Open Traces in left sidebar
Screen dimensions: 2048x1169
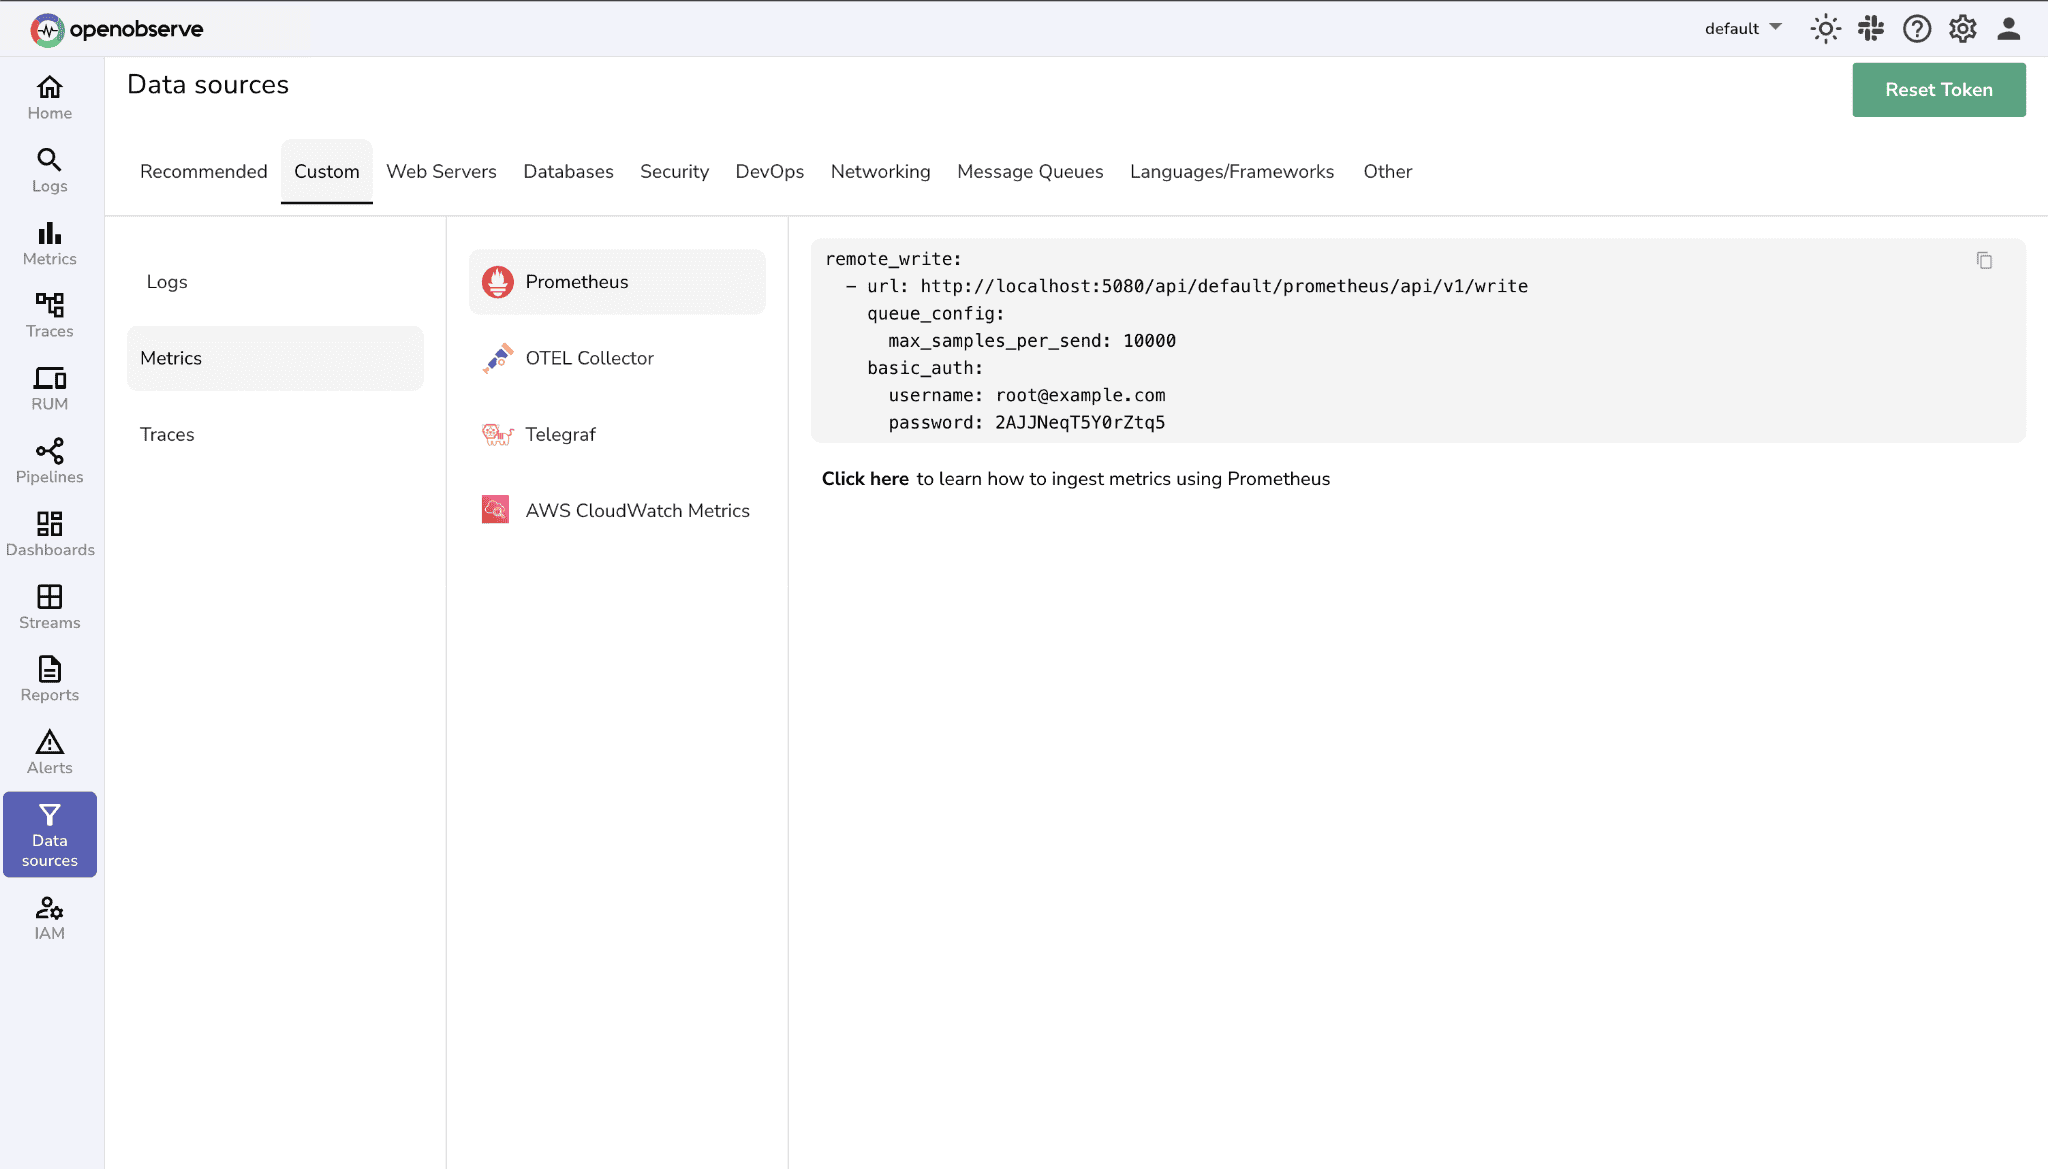click(x=50, y=316)
